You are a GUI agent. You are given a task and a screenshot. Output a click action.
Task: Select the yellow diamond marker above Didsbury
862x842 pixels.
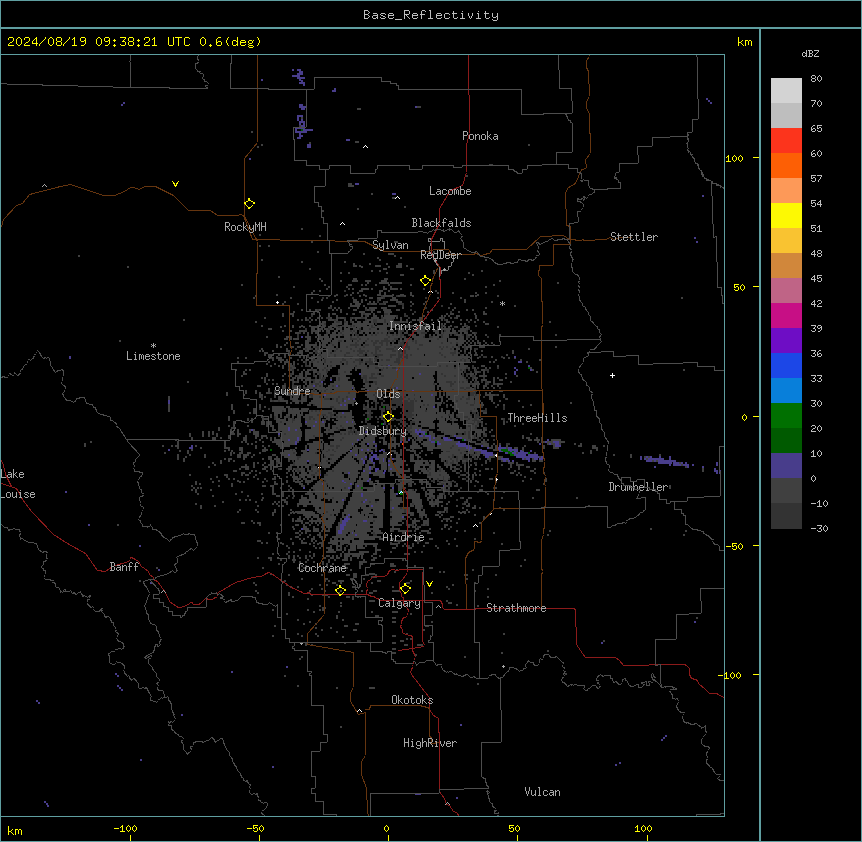(388, 417)
